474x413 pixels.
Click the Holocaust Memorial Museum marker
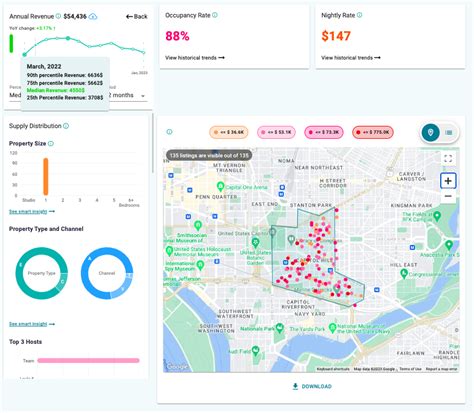[x=169, y=250]
